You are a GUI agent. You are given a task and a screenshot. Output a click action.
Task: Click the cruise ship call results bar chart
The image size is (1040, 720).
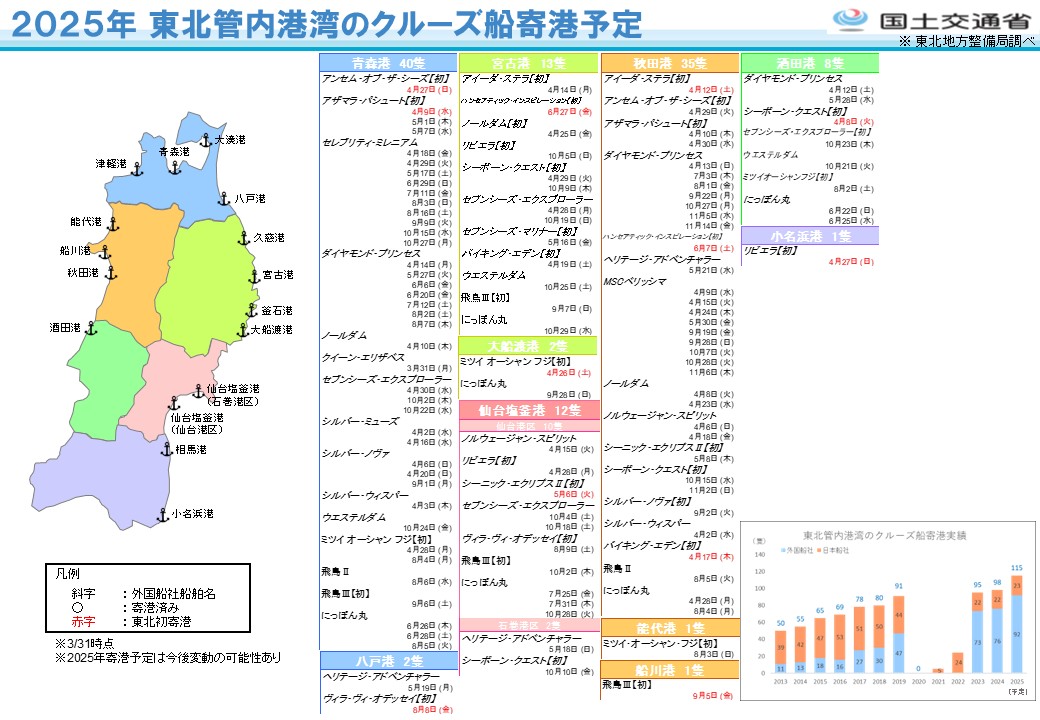[x=887, y=611]
